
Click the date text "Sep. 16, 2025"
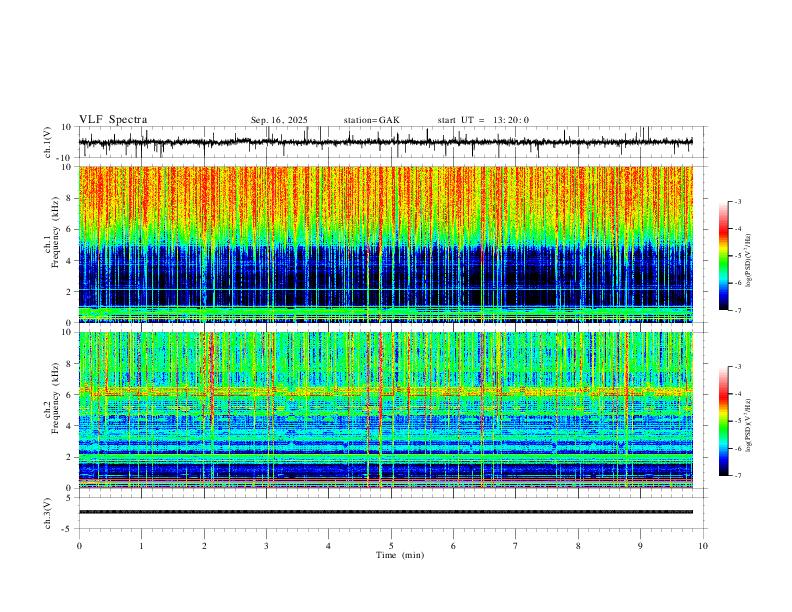[x=279, y=120]
